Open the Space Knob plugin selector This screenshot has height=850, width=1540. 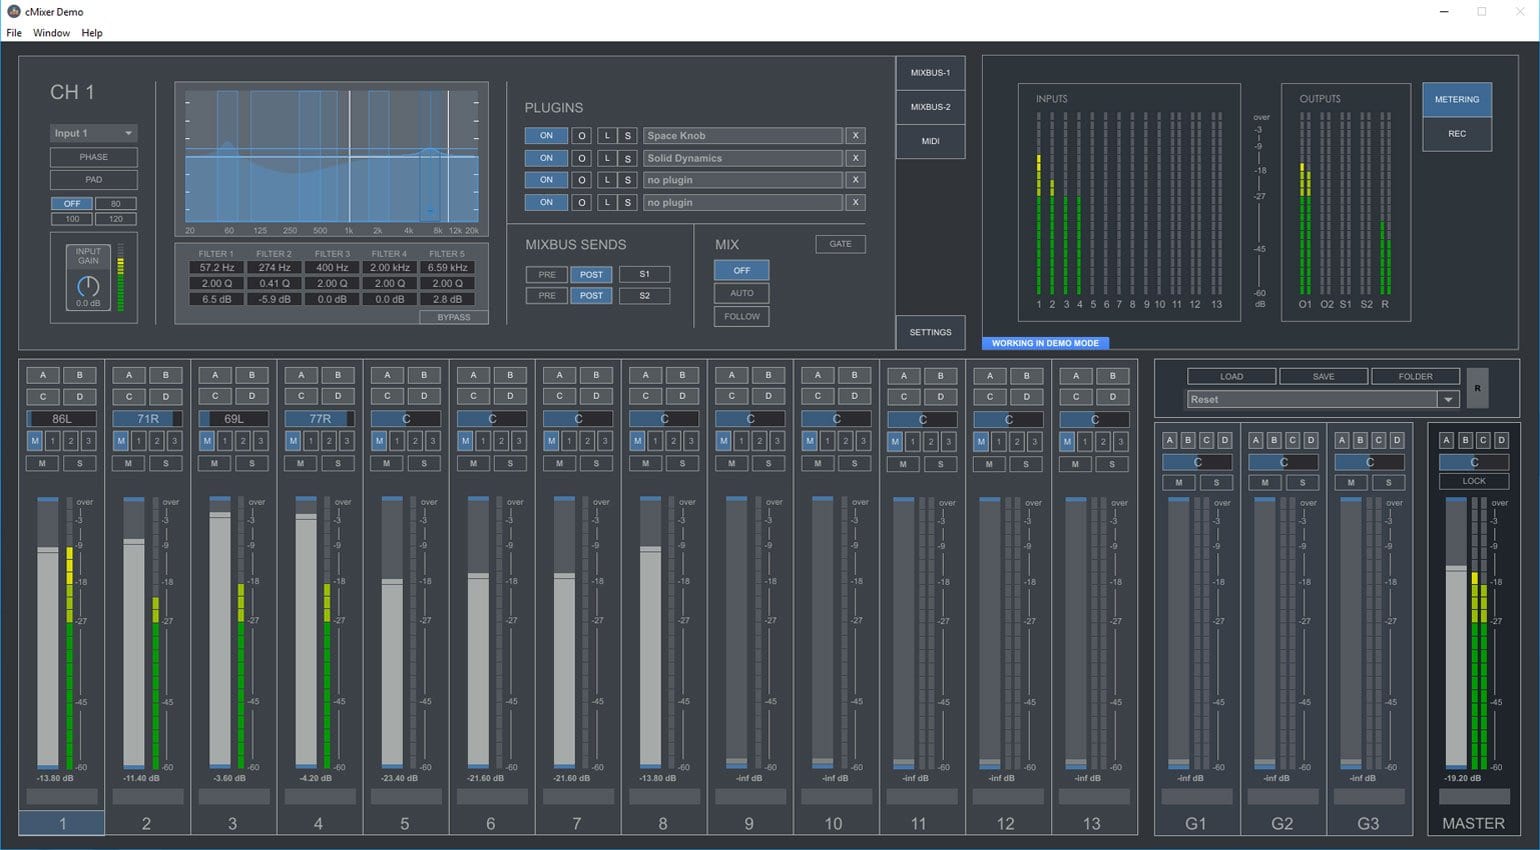742,136
